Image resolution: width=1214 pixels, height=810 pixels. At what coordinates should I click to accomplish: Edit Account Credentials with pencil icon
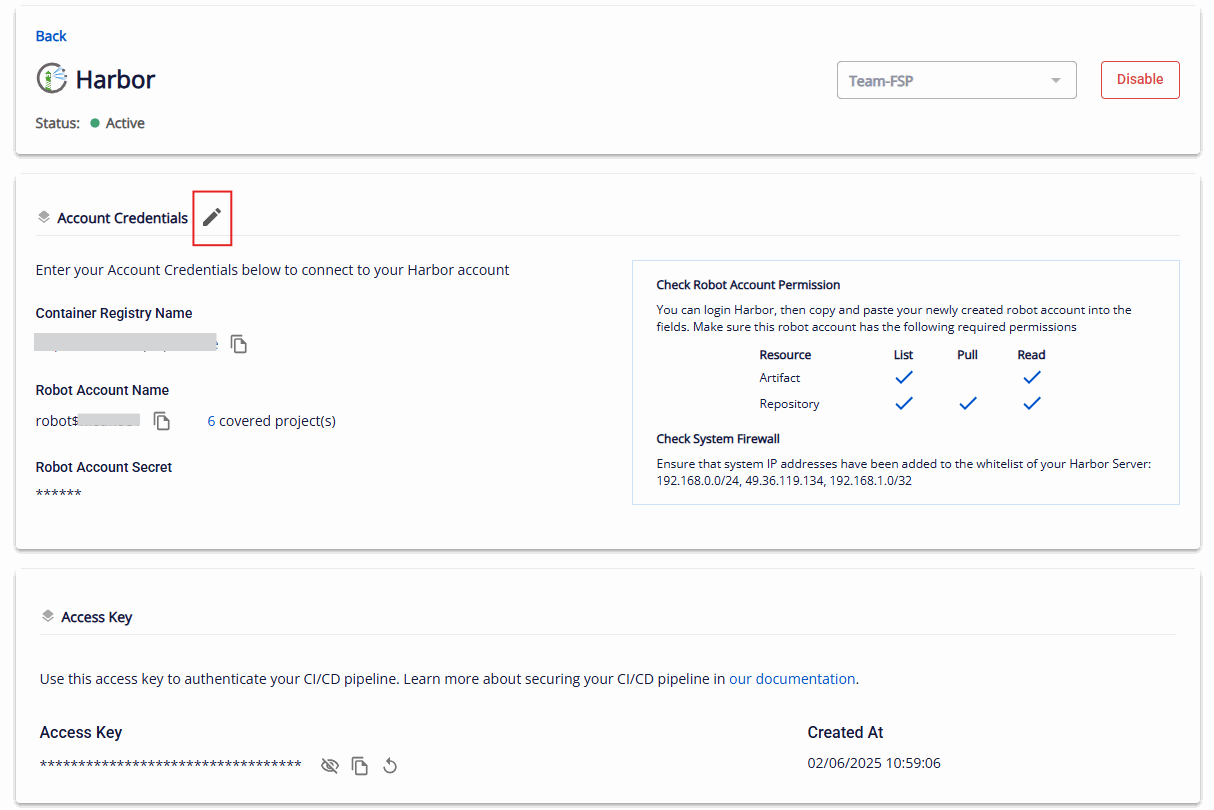(212, 217)
